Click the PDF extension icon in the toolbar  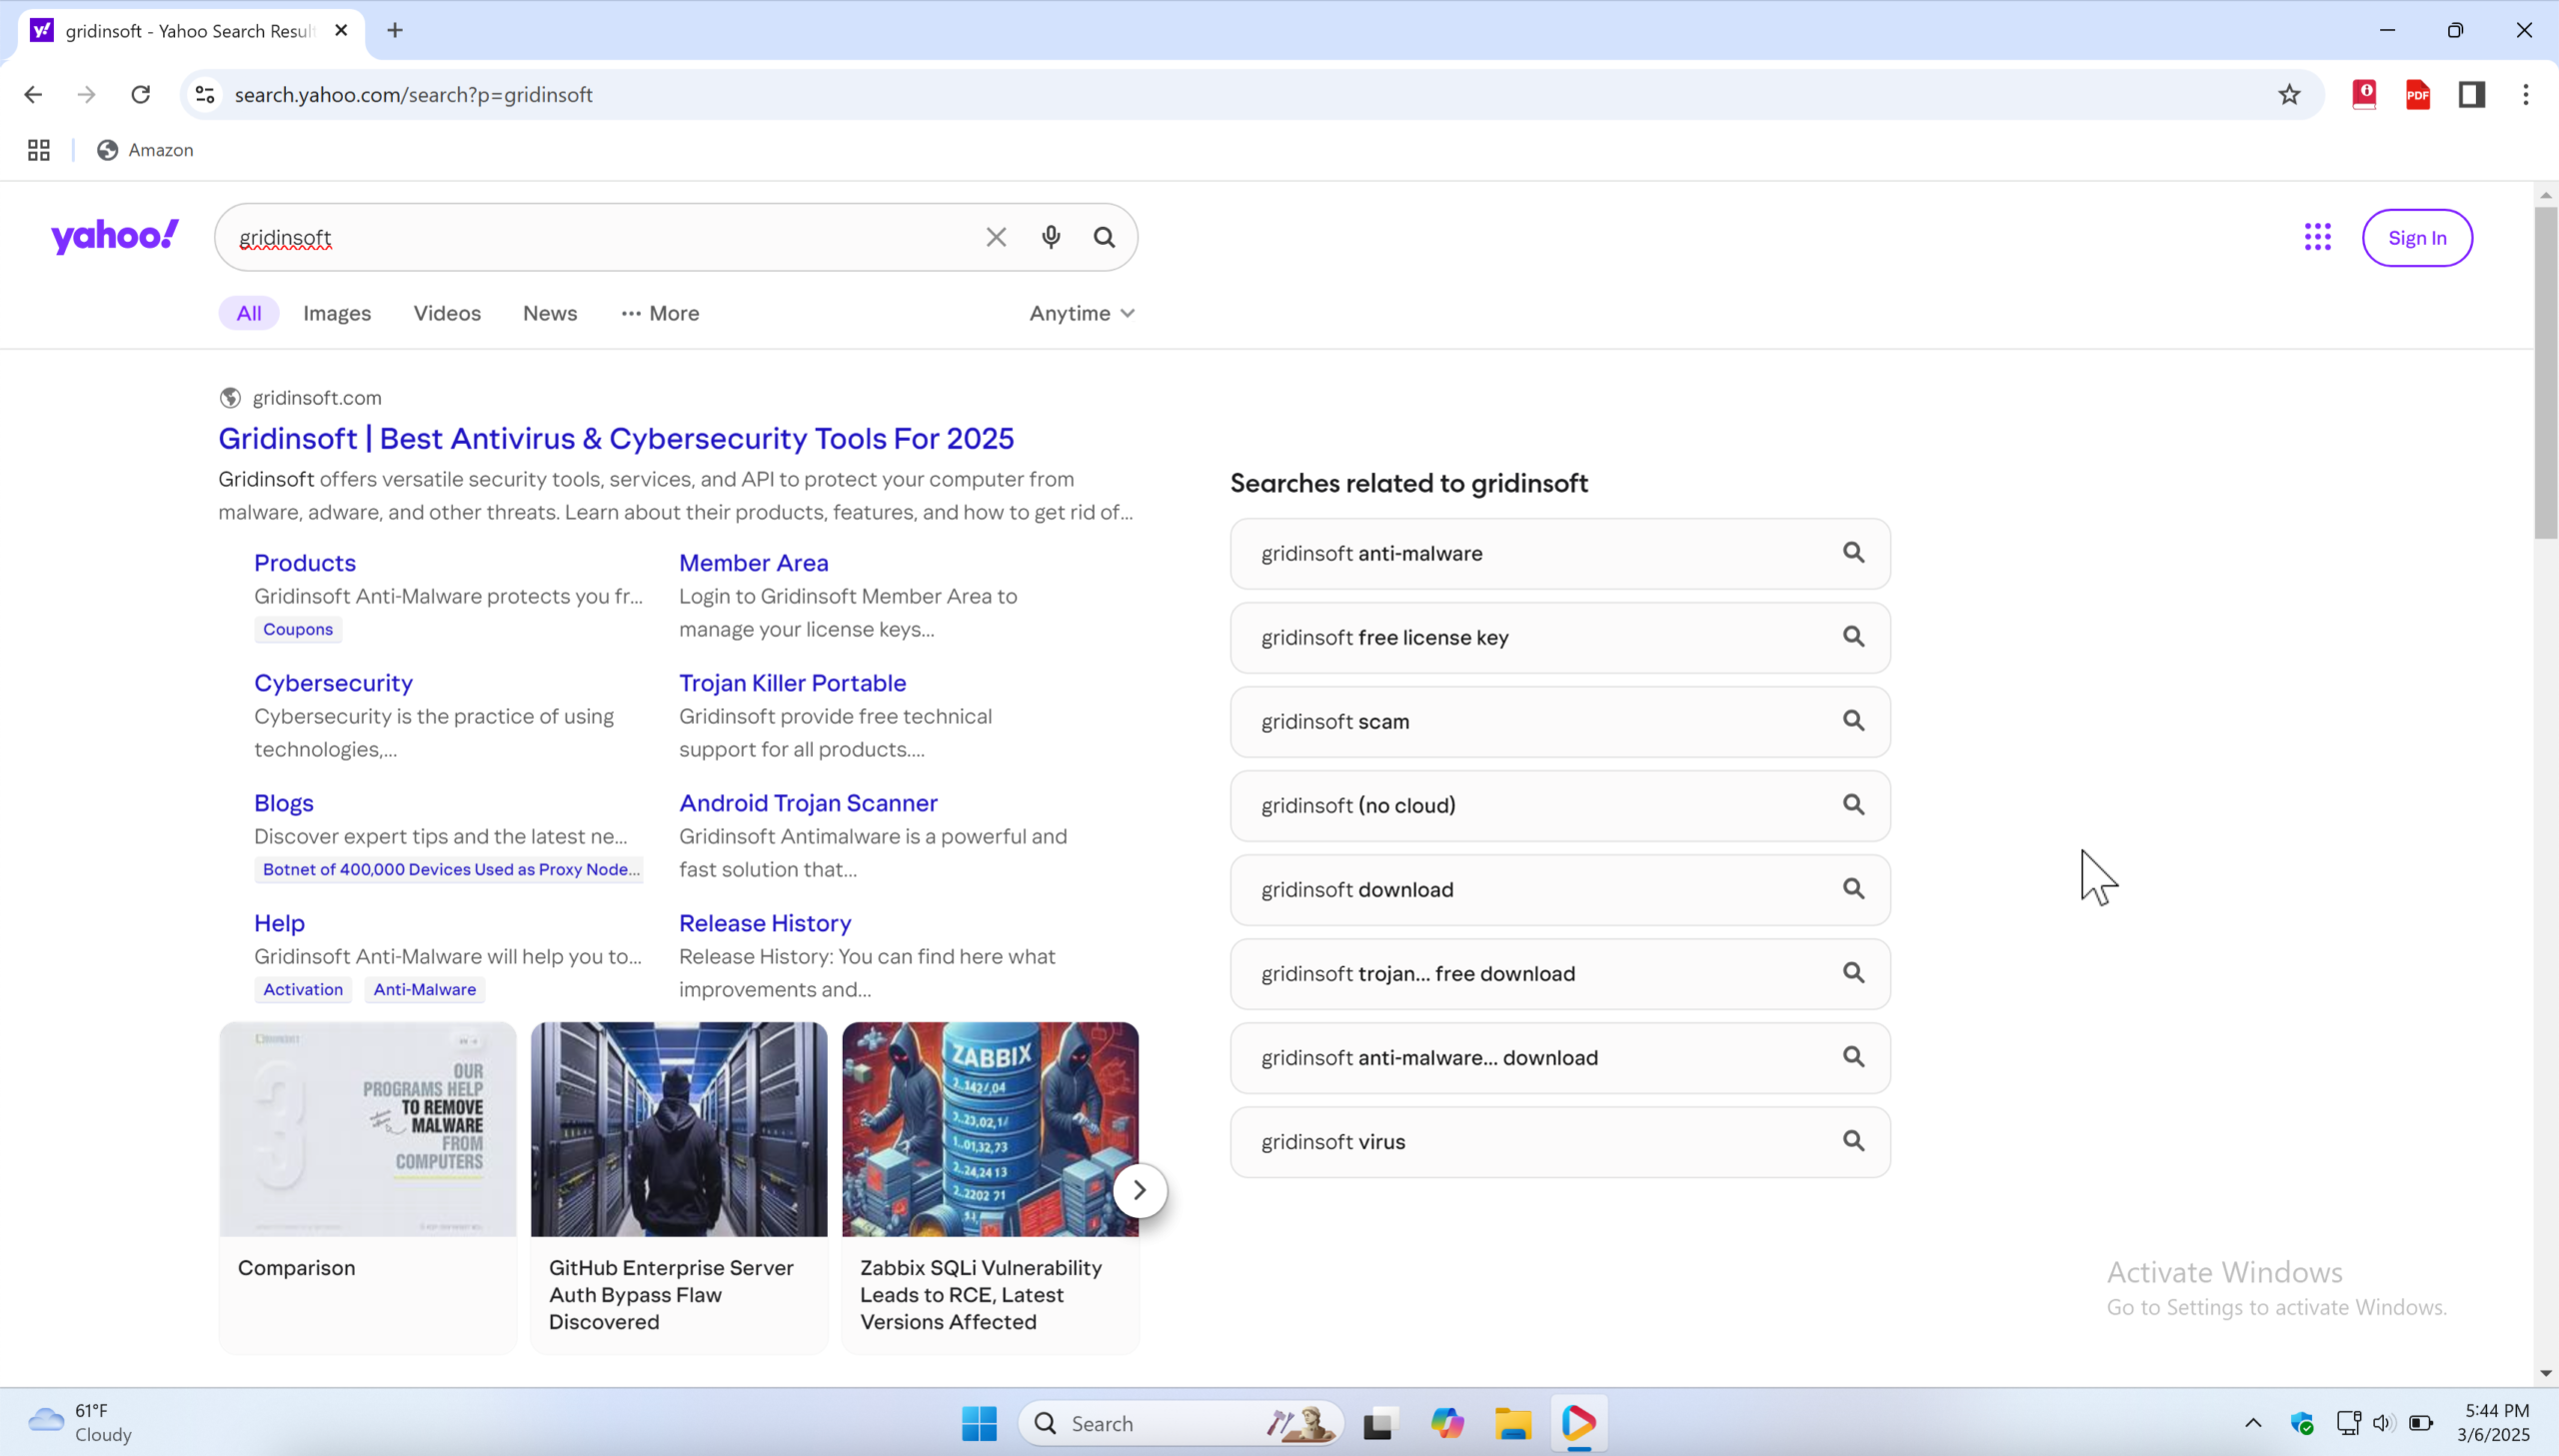2417,94
